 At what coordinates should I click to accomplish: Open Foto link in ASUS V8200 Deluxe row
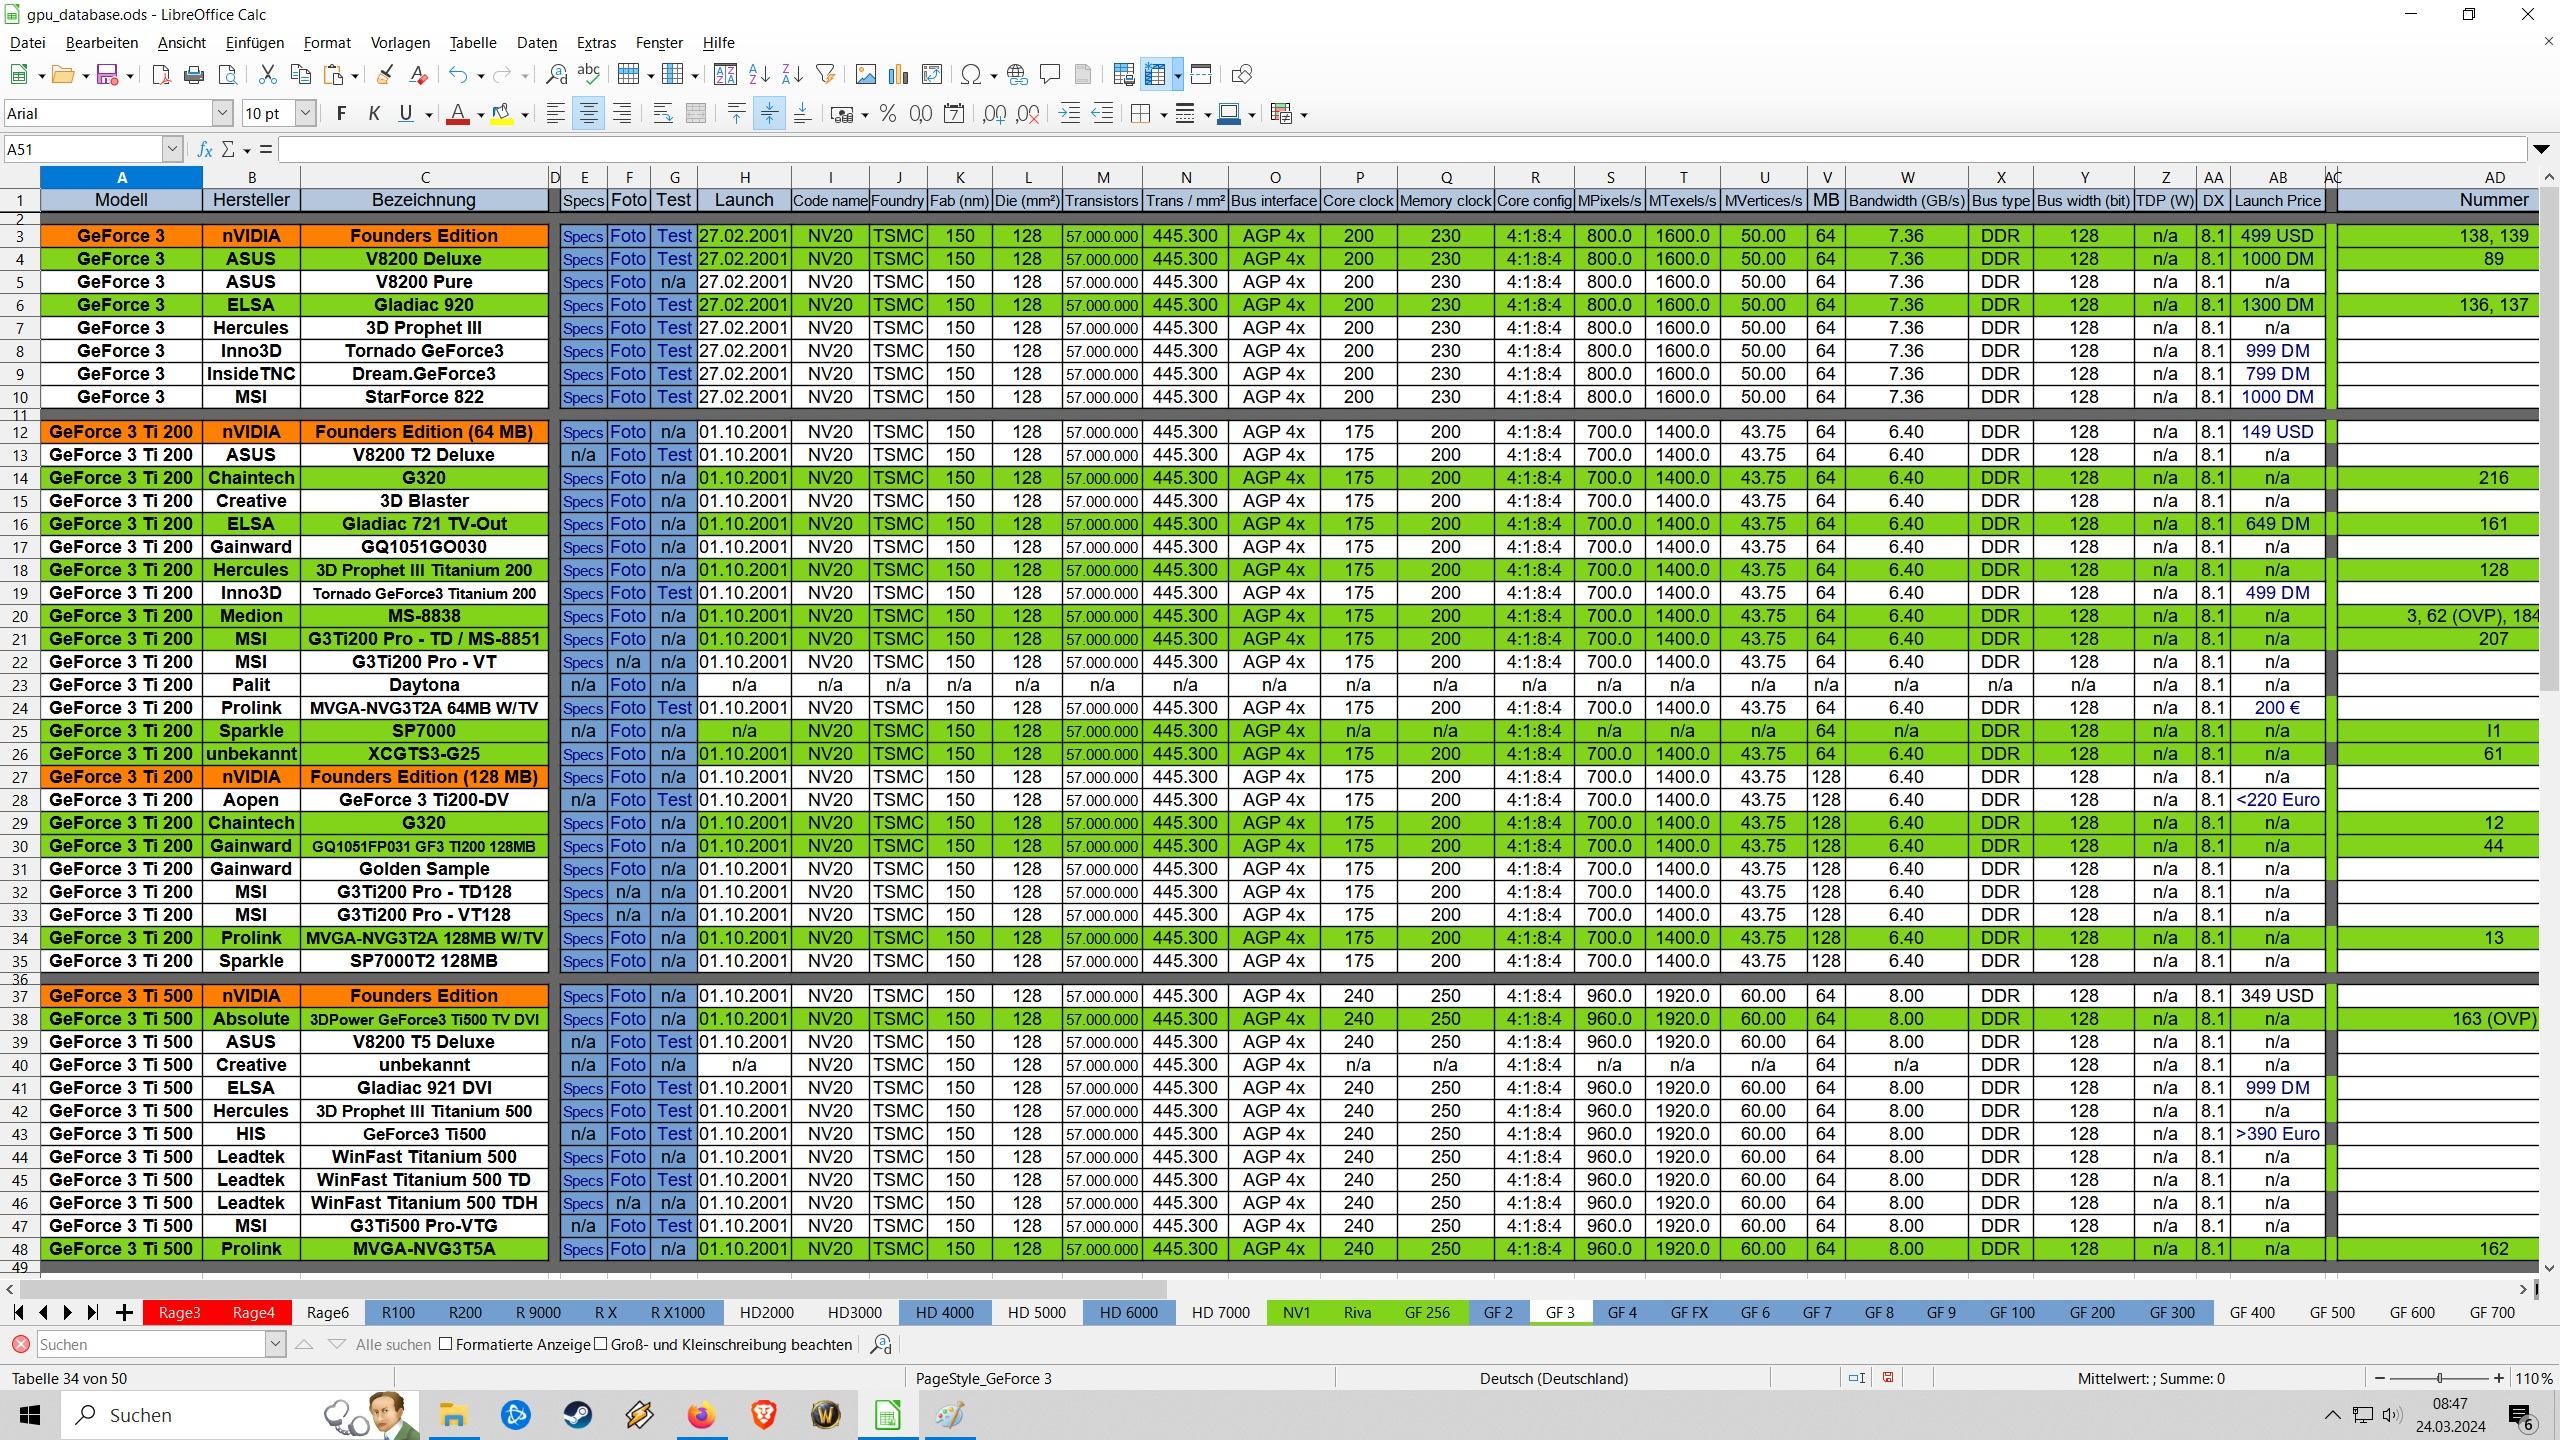(628, 259)
